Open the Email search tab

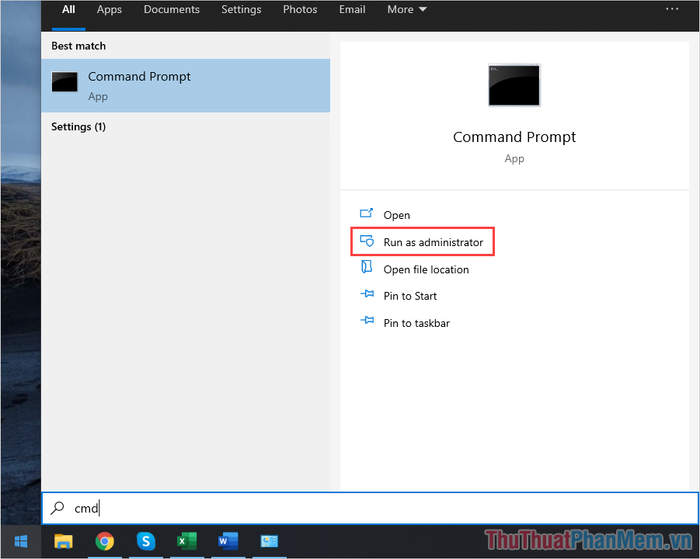click(352, 9)
